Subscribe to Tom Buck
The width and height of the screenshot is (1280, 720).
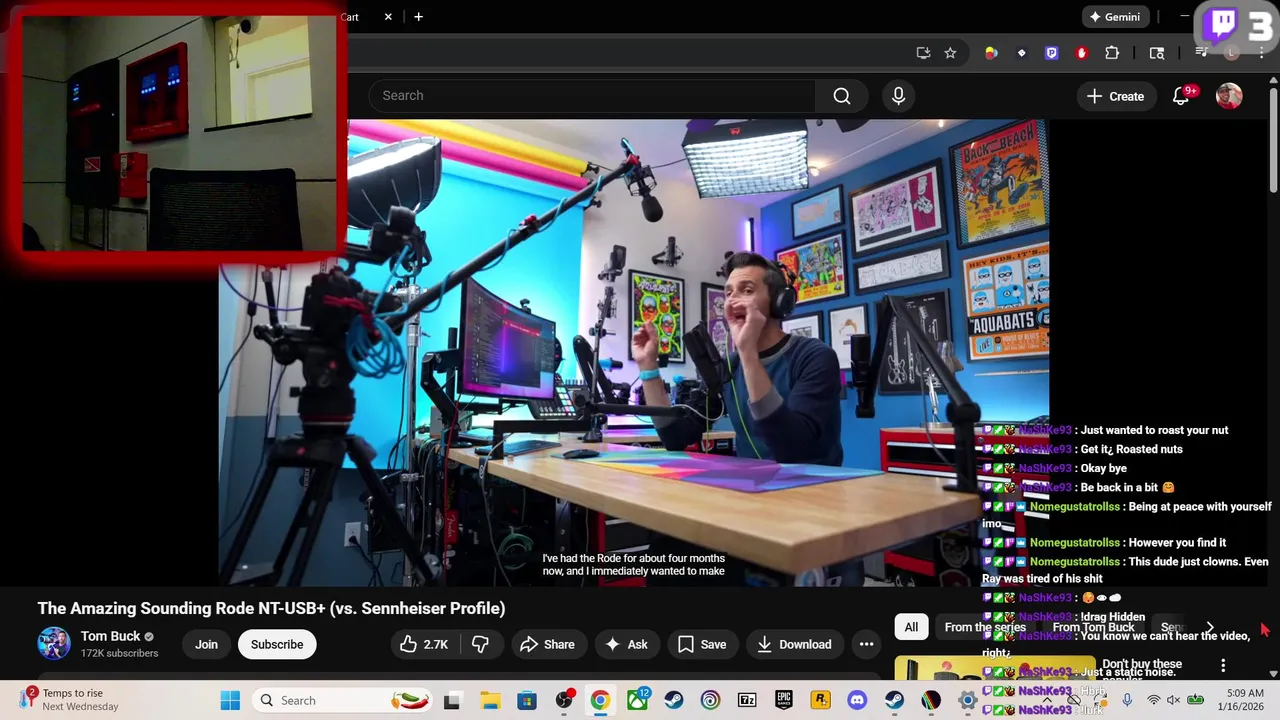click(x=277, y=644)
